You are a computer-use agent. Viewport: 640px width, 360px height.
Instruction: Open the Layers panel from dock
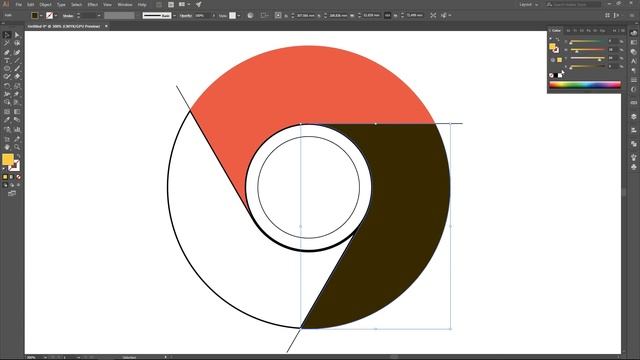(633, 117)
